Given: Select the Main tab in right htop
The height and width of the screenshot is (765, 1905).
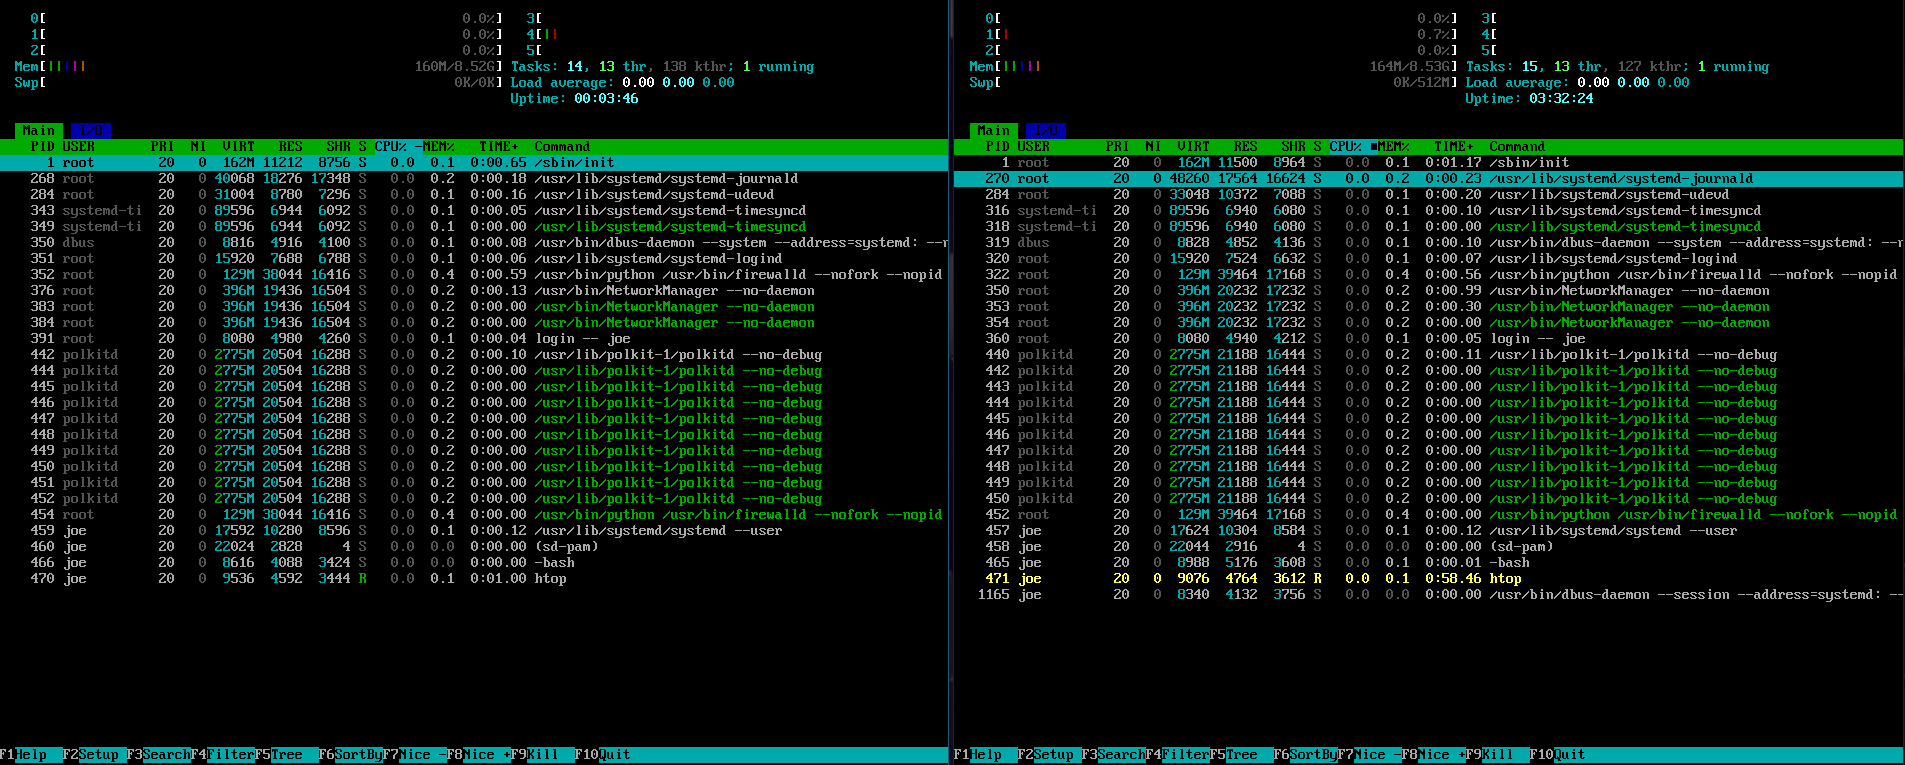Looking at the screenshot, I should pos(994,131).
